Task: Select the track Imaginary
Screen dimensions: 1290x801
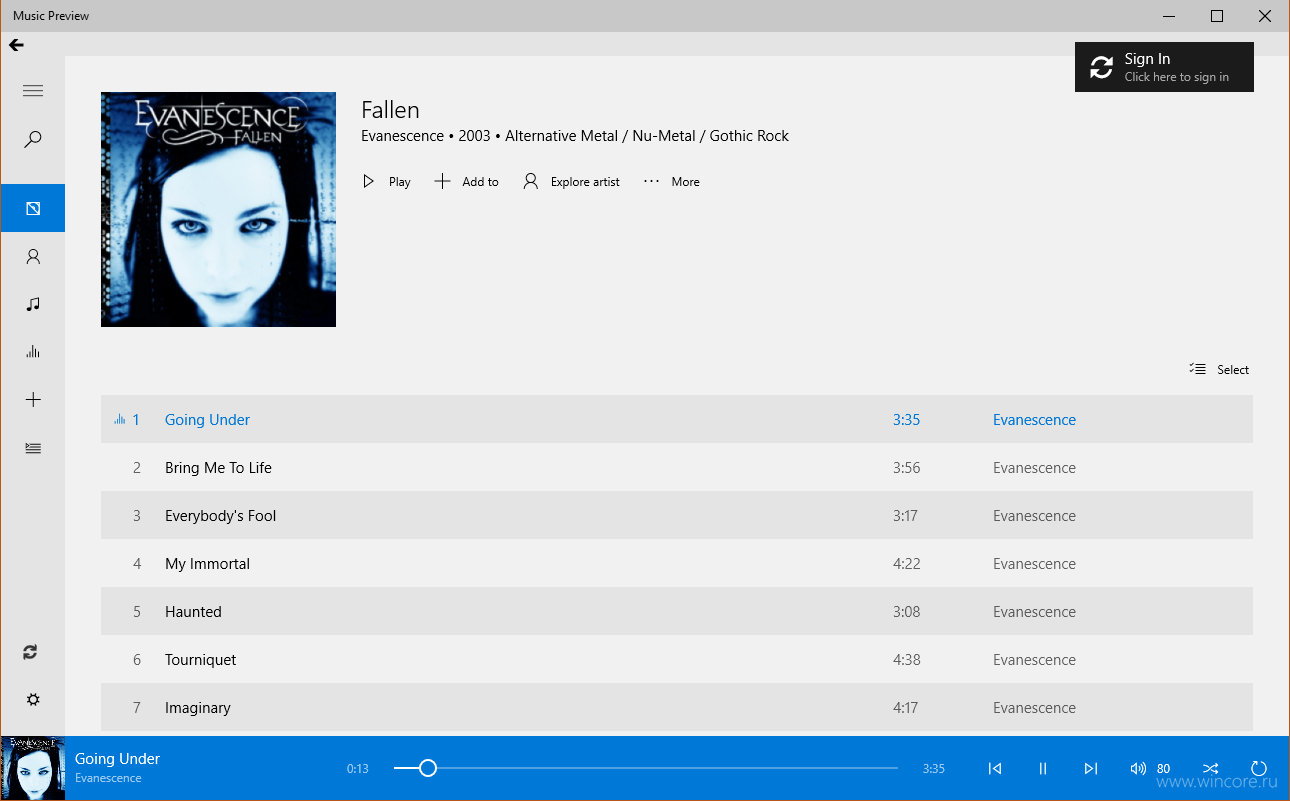Action: [677, 708]
